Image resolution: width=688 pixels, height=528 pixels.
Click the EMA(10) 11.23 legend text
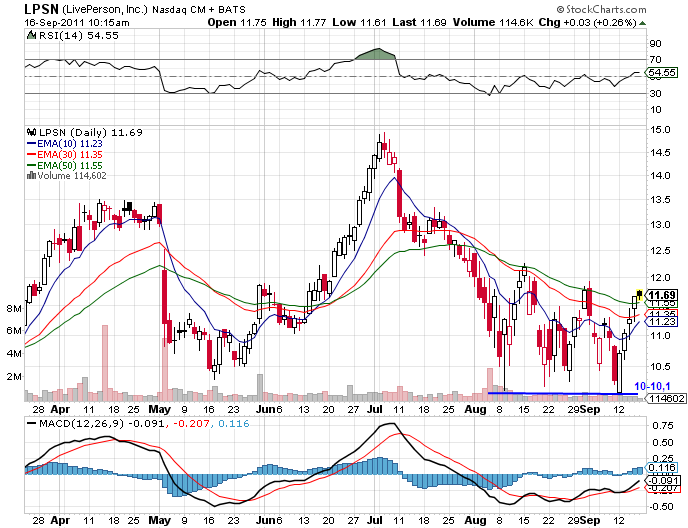70,144
